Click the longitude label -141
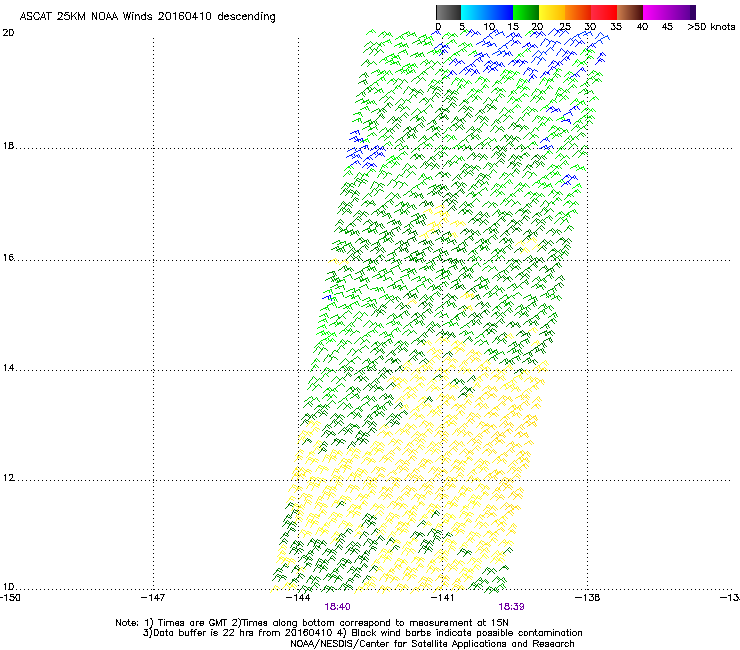 pyautogui.click(x=442, y=598)
